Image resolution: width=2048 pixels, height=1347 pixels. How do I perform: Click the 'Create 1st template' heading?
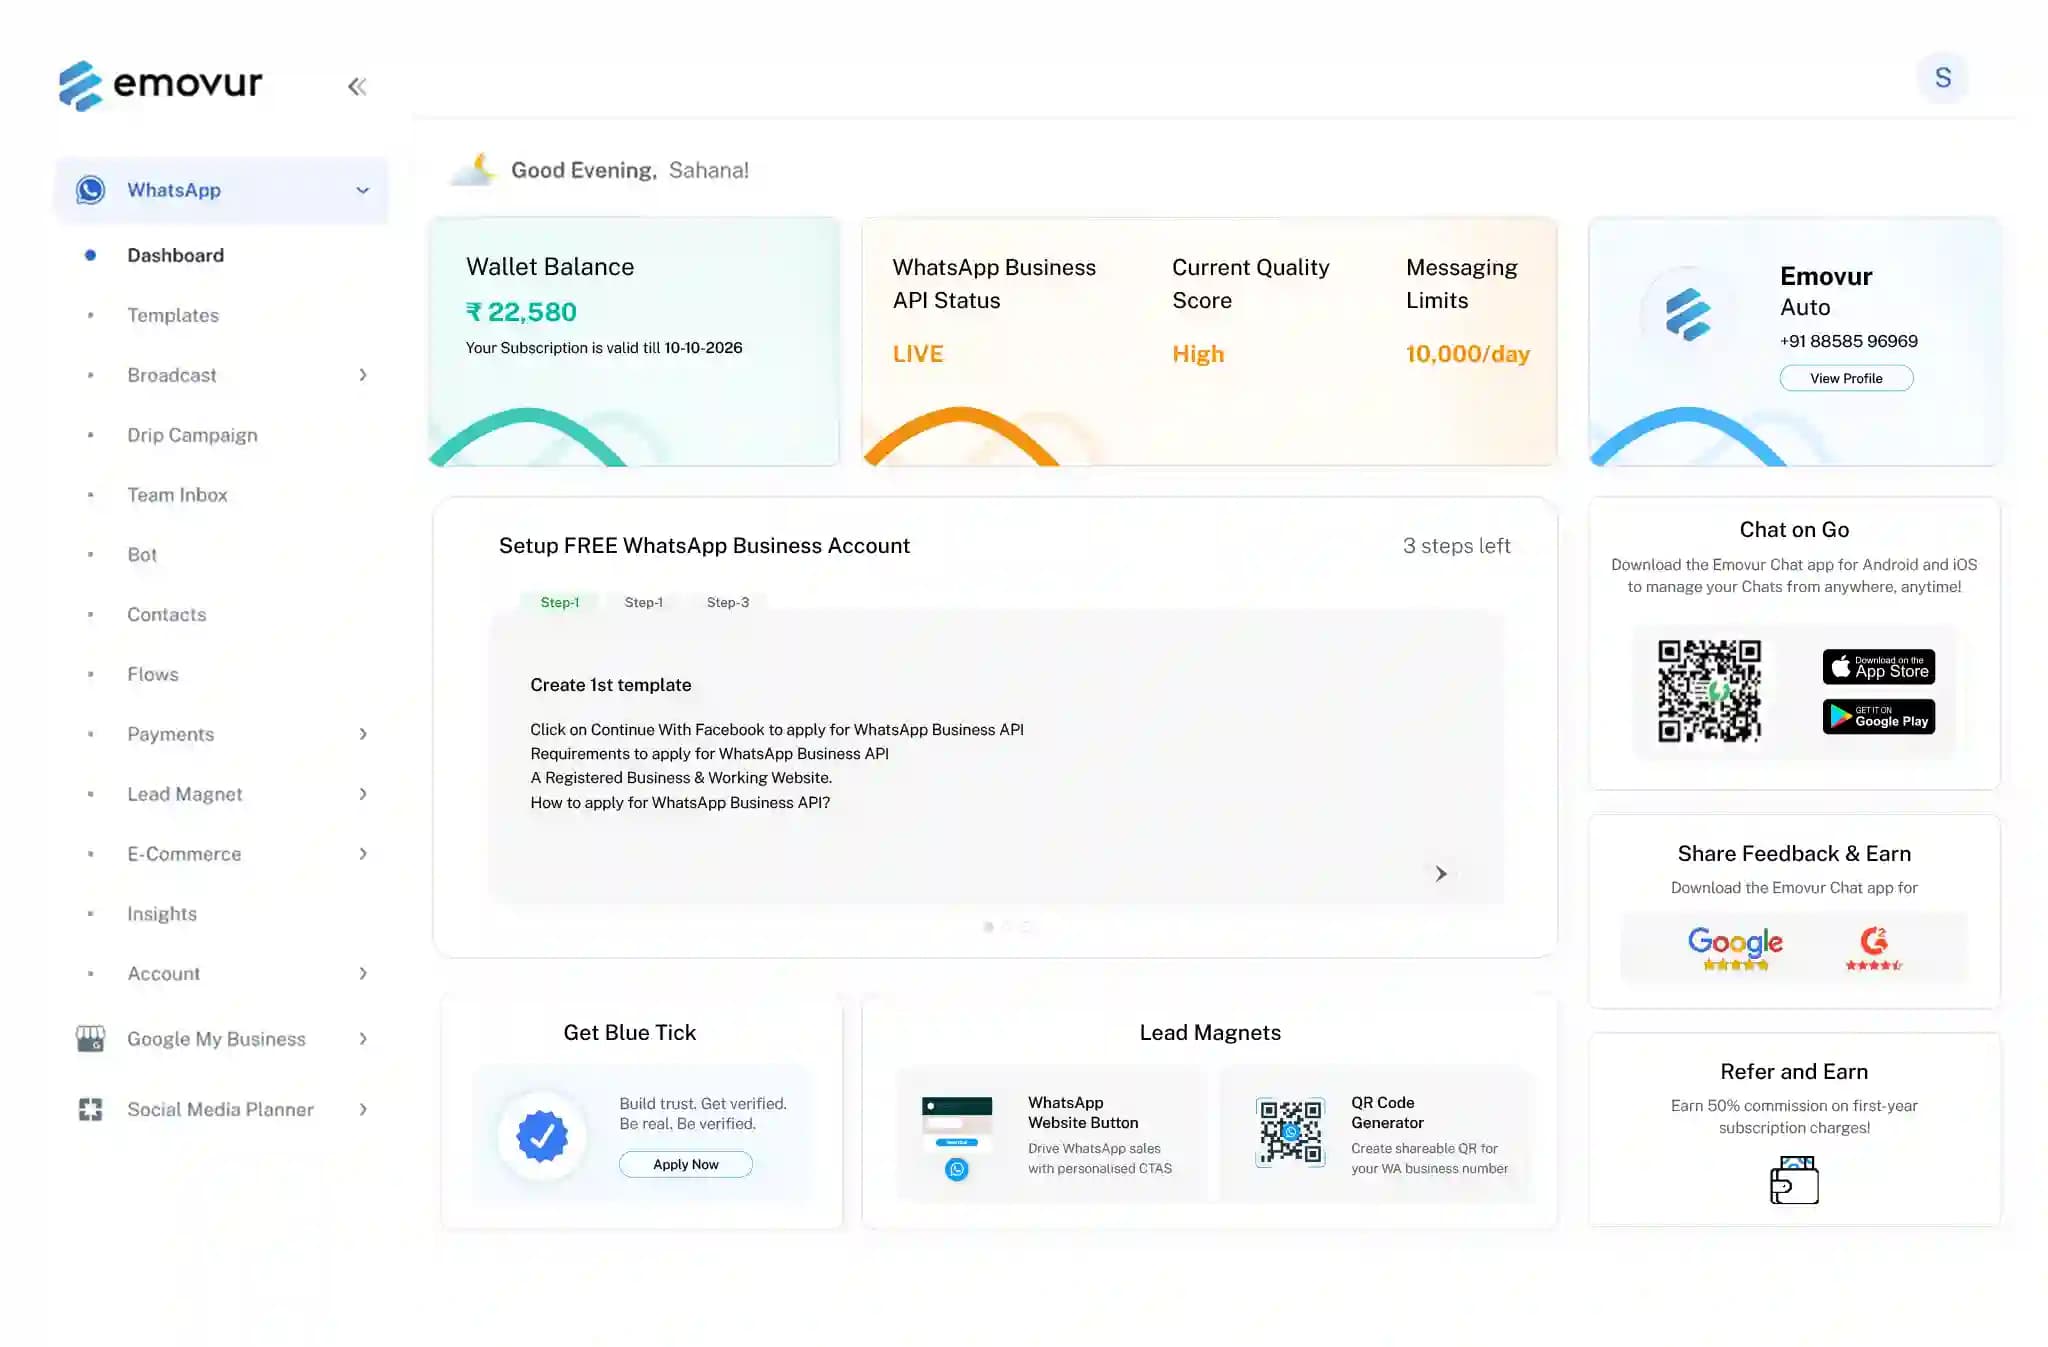click(x=611, y=685)
